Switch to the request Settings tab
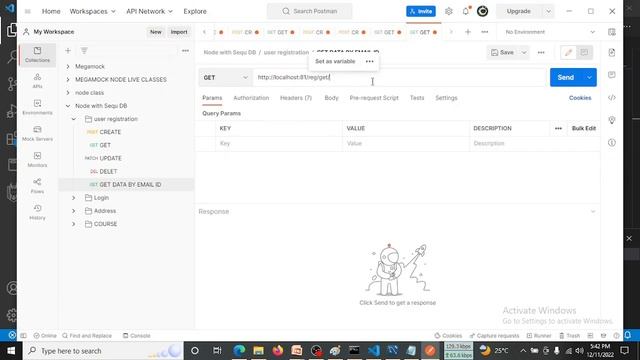The height and width of the screenshot is (360, 640). click(x=446, y=98)
